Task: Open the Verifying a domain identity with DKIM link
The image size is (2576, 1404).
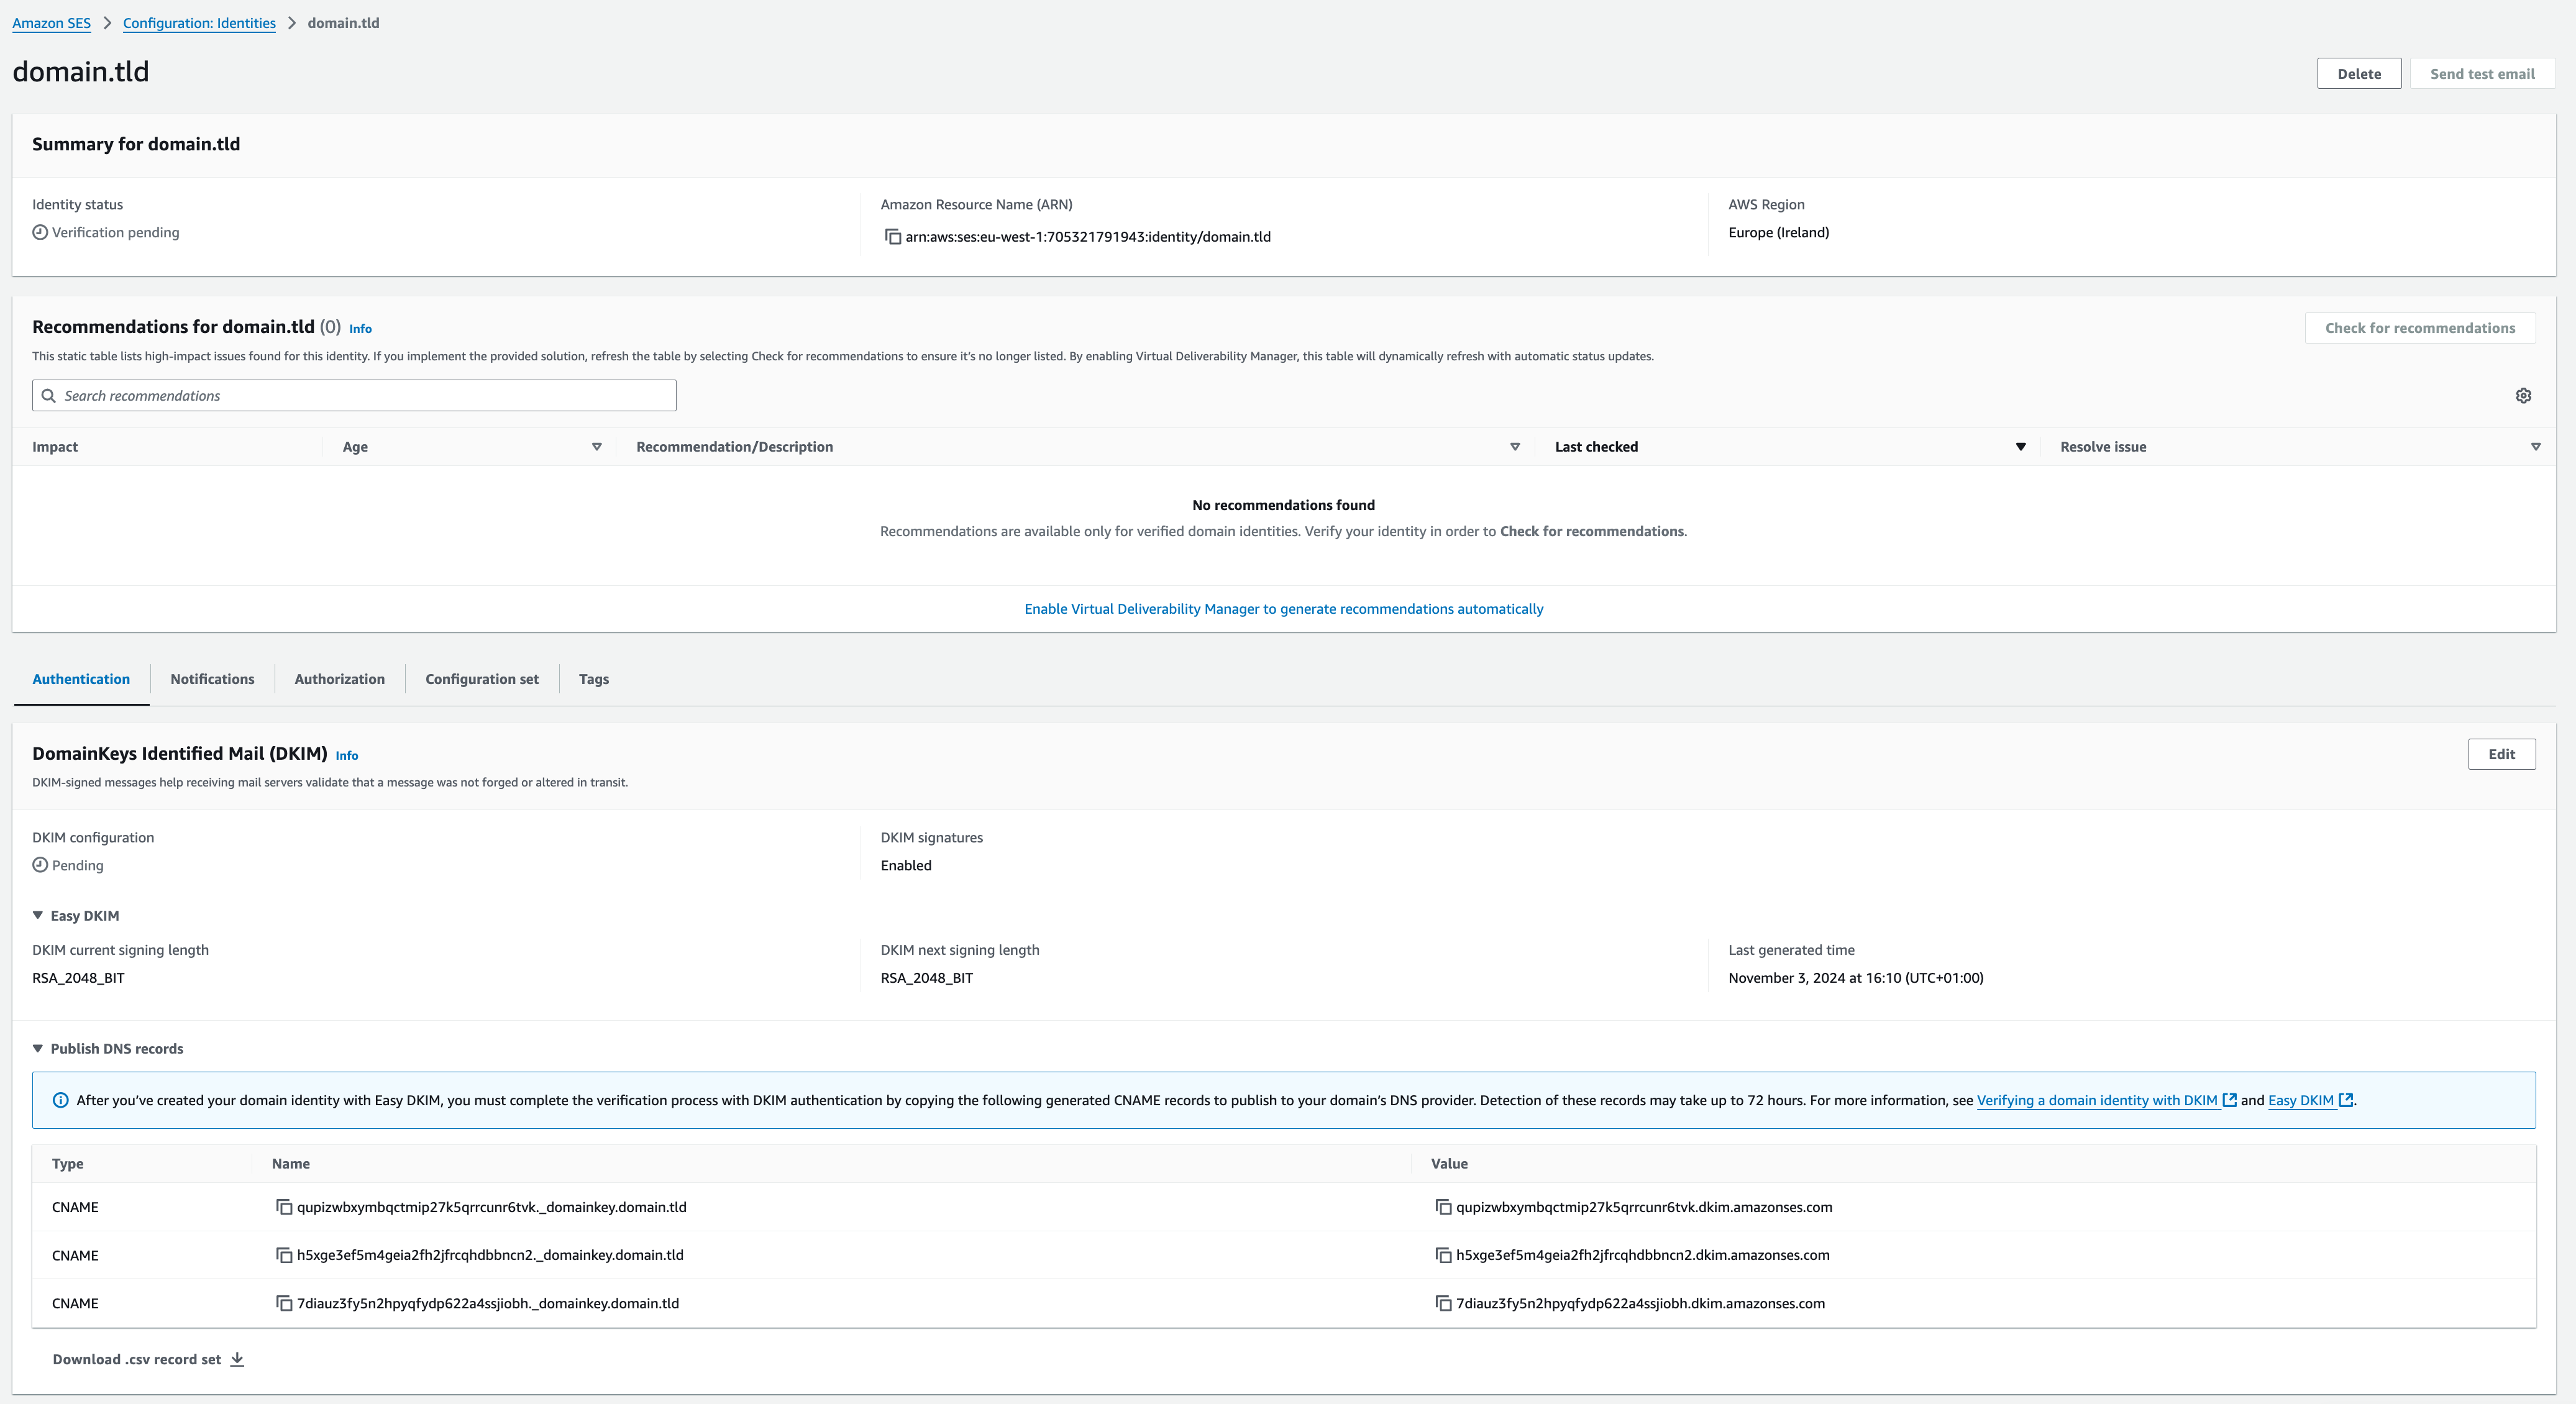Action: pyautogui.click(x=2096, y=1100)
